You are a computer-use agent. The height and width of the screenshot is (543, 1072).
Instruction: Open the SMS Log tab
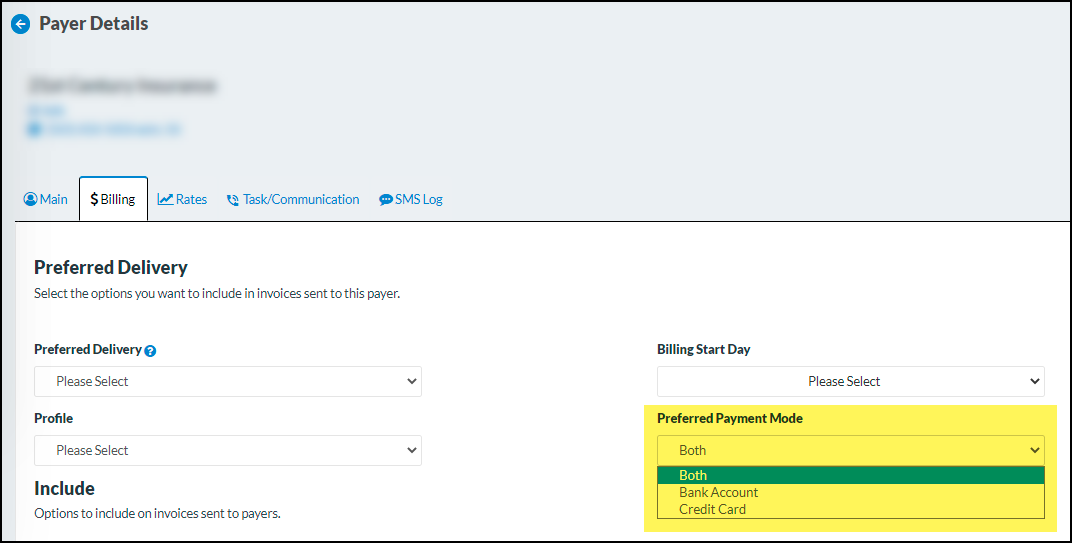tap(418, 199)
